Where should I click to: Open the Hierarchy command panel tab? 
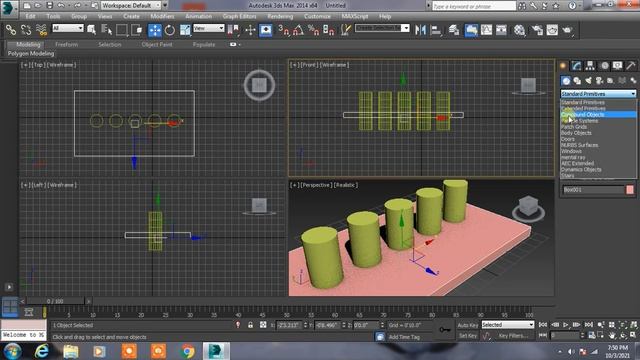[590, 65]
